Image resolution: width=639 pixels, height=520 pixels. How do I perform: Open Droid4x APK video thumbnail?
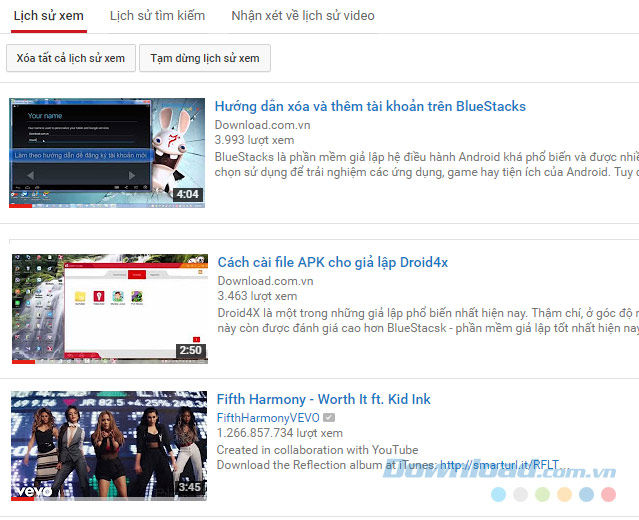click(x=110, y=309)
